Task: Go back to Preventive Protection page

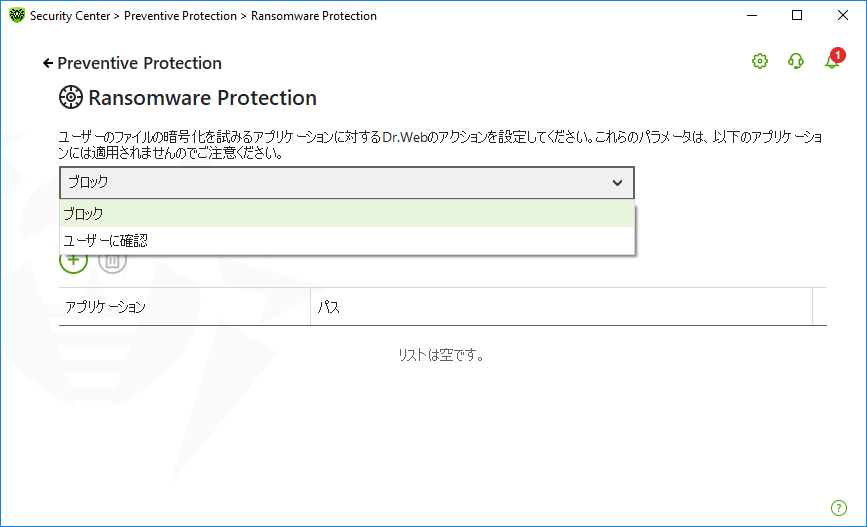Action: coord(139,63)
